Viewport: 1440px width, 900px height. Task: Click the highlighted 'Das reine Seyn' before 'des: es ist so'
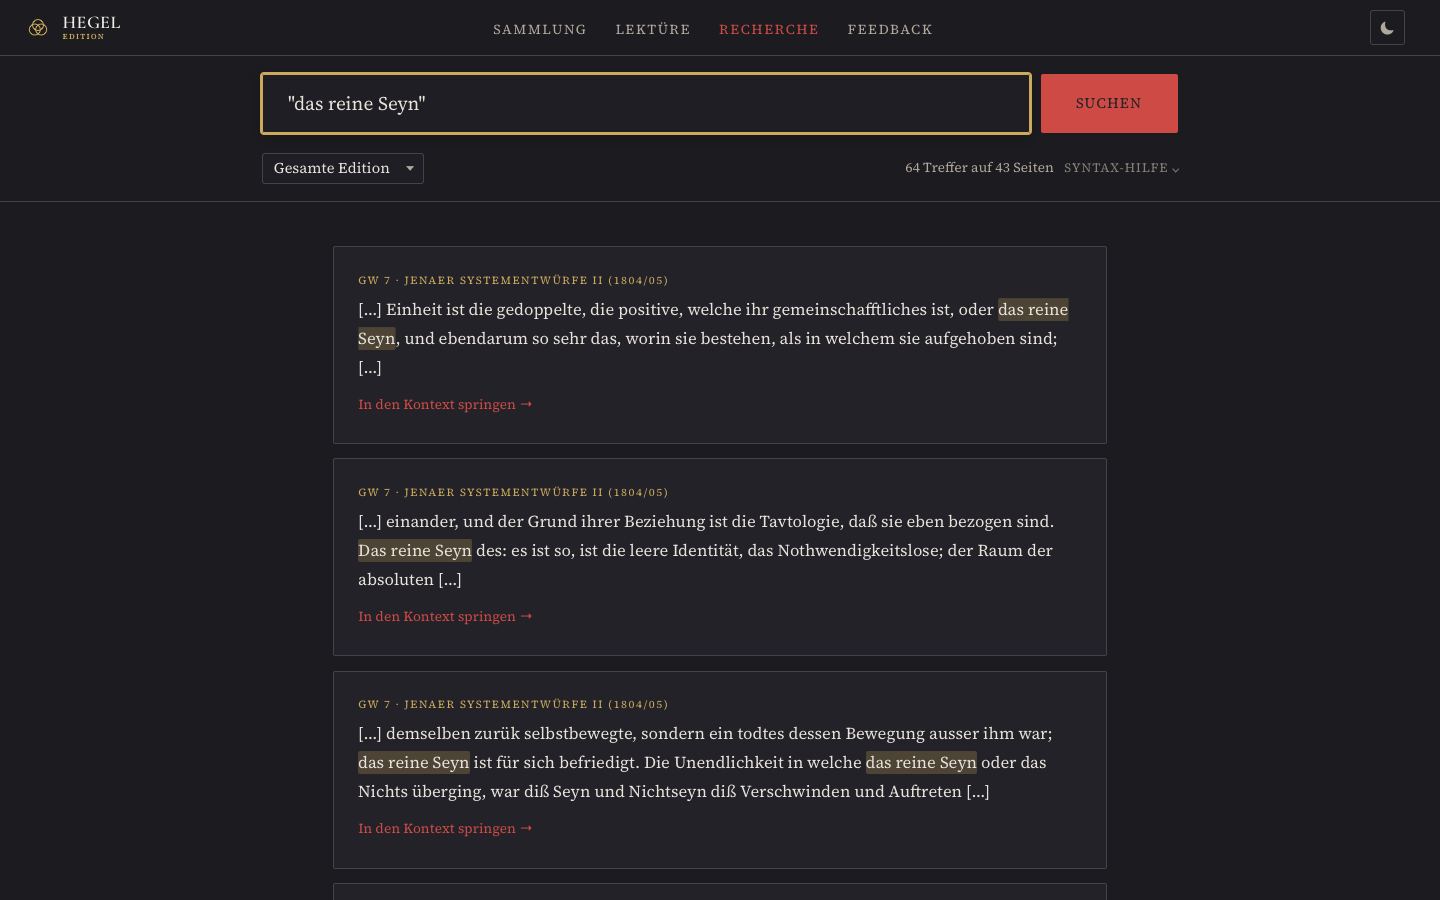(x=415, y=550)
